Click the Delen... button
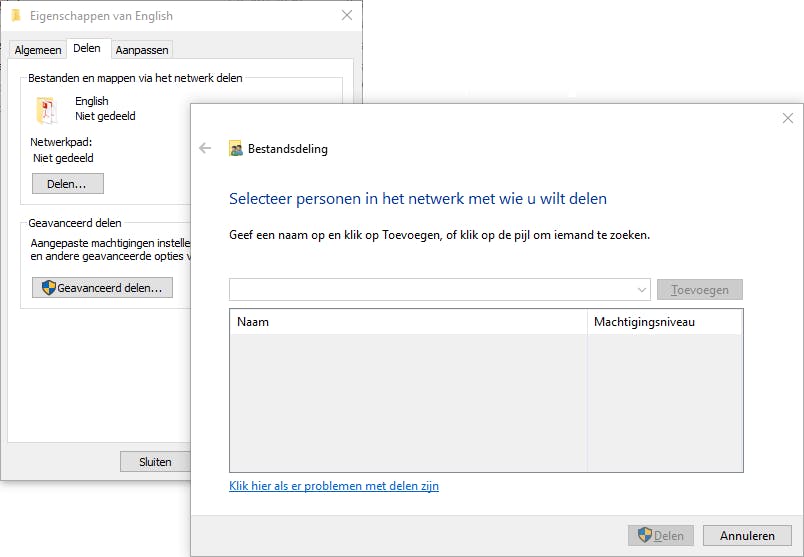The width and height of the screenshot is (804, 557). (x=67, y=184)
